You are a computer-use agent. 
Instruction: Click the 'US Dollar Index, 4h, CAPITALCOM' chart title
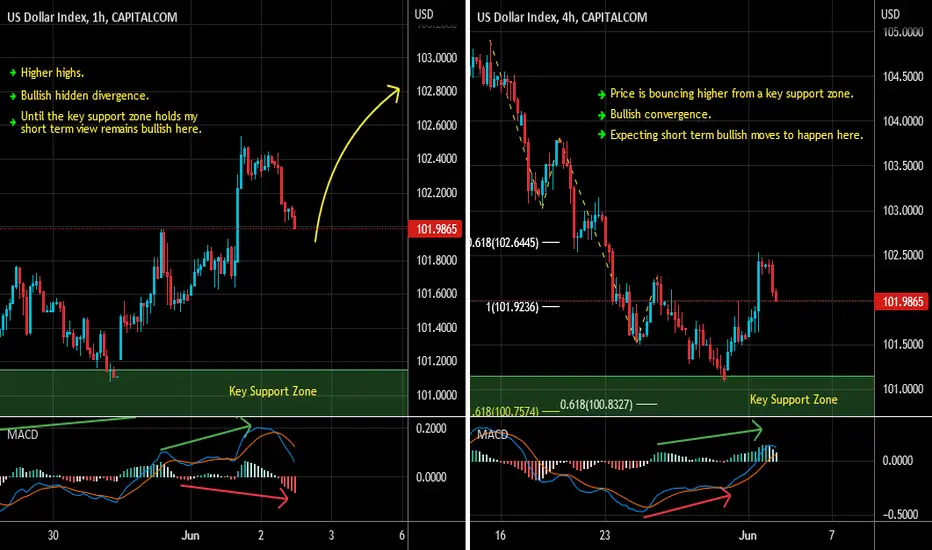coord(562,17)
